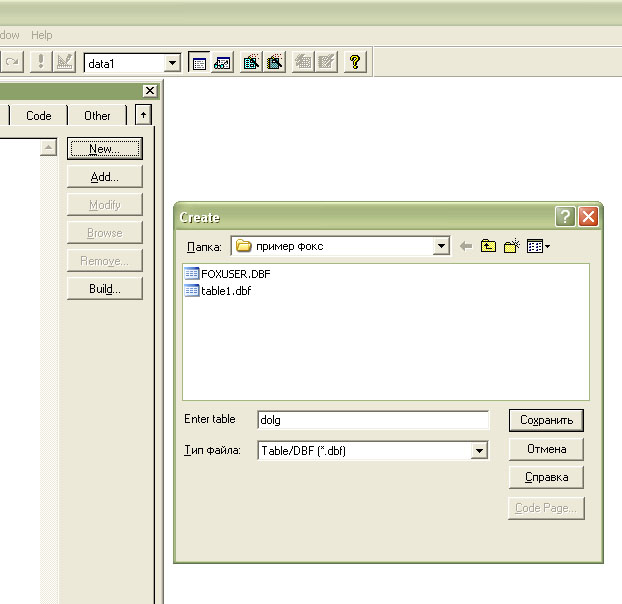Open the view menu icon in Create dialog
The width and height of the screenshot is (622, 604).
coord(538,246)
